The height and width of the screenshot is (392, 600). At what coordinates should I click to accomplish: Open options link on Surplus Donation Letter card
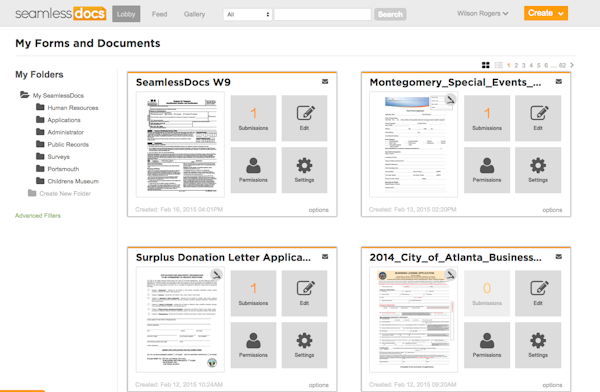(318, 385)
